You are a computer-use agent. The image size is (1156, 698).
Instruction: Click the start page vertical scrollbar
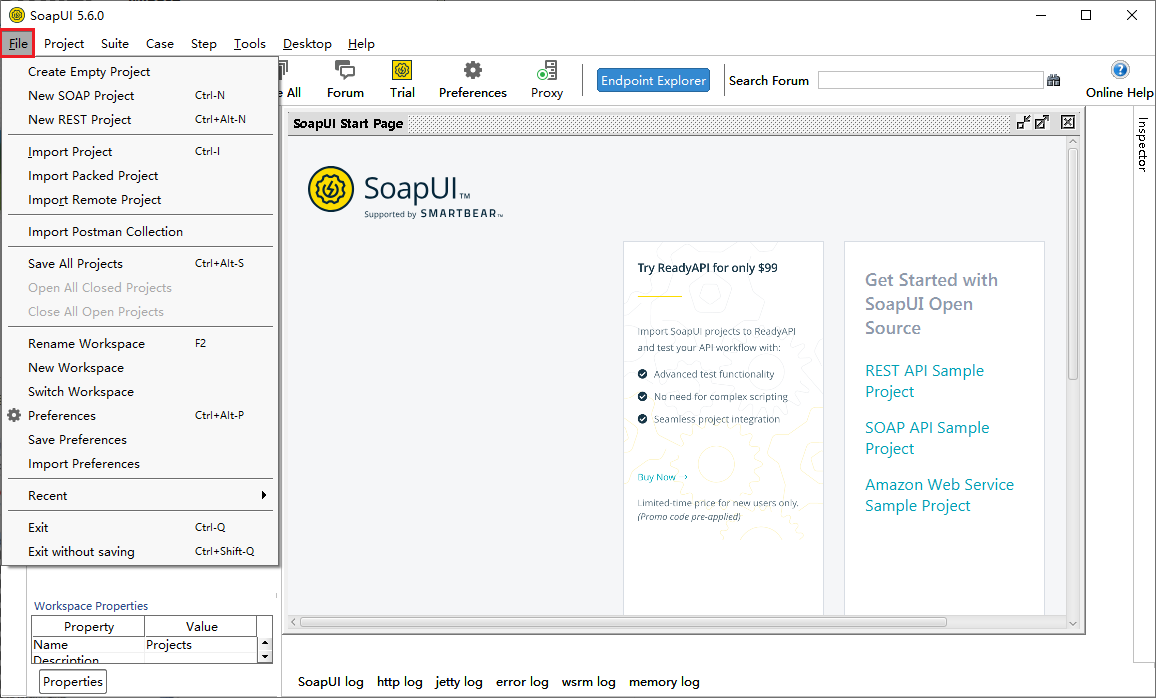[1073, 264]
